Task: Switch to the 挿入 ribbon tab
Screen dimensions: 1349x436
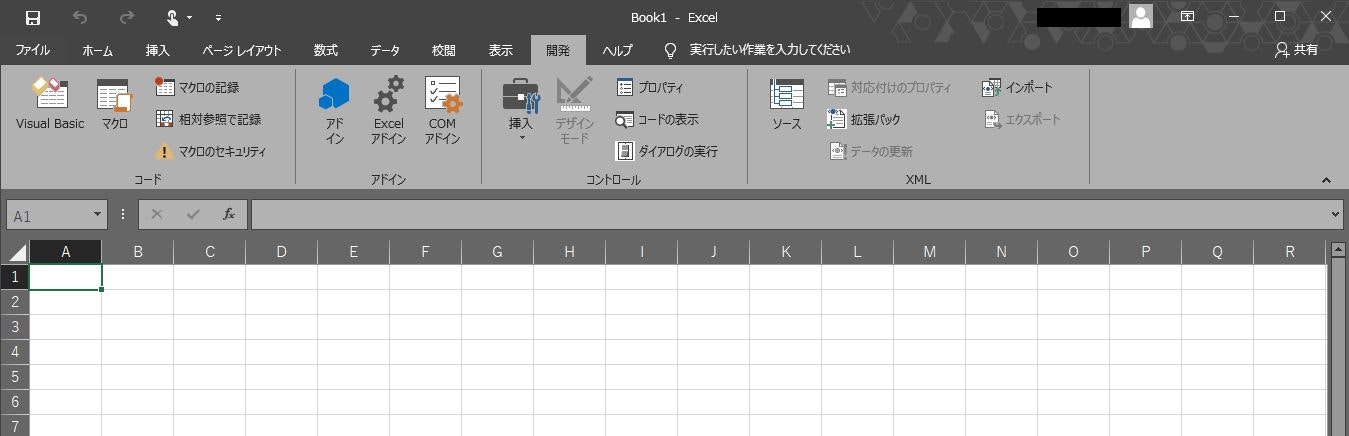Action: (x=158, y=50)
